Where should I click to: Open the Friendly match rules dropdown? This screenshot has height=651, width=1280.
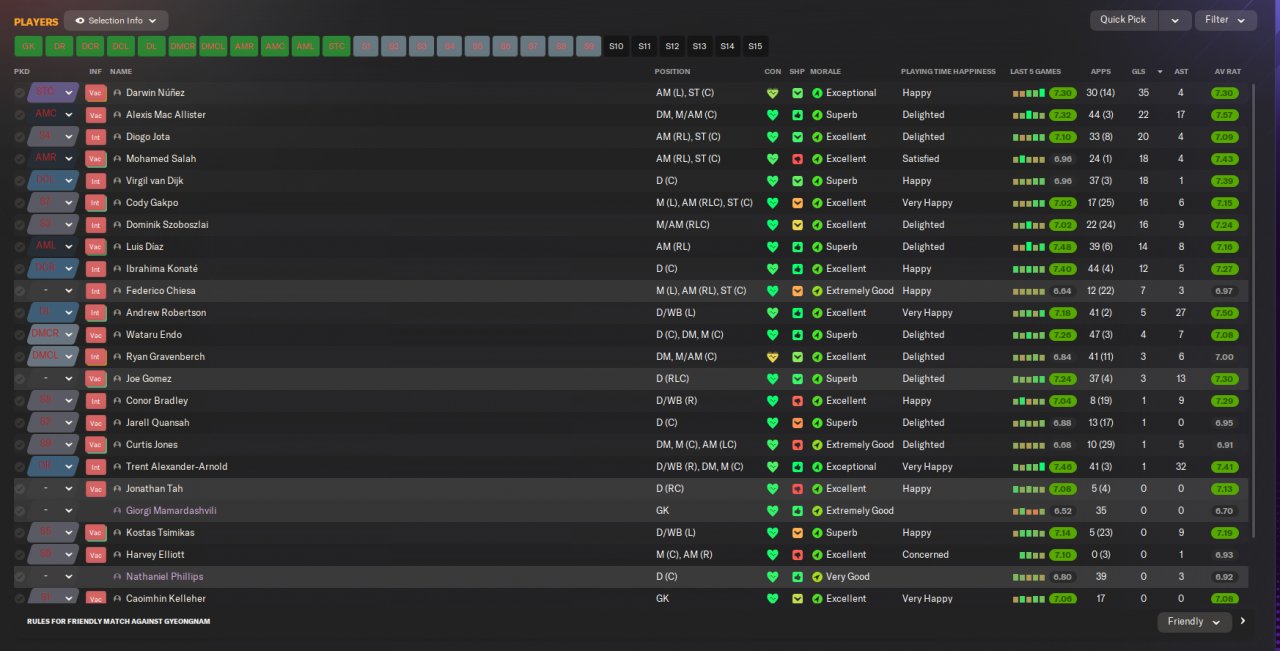tap(1194, 622)
